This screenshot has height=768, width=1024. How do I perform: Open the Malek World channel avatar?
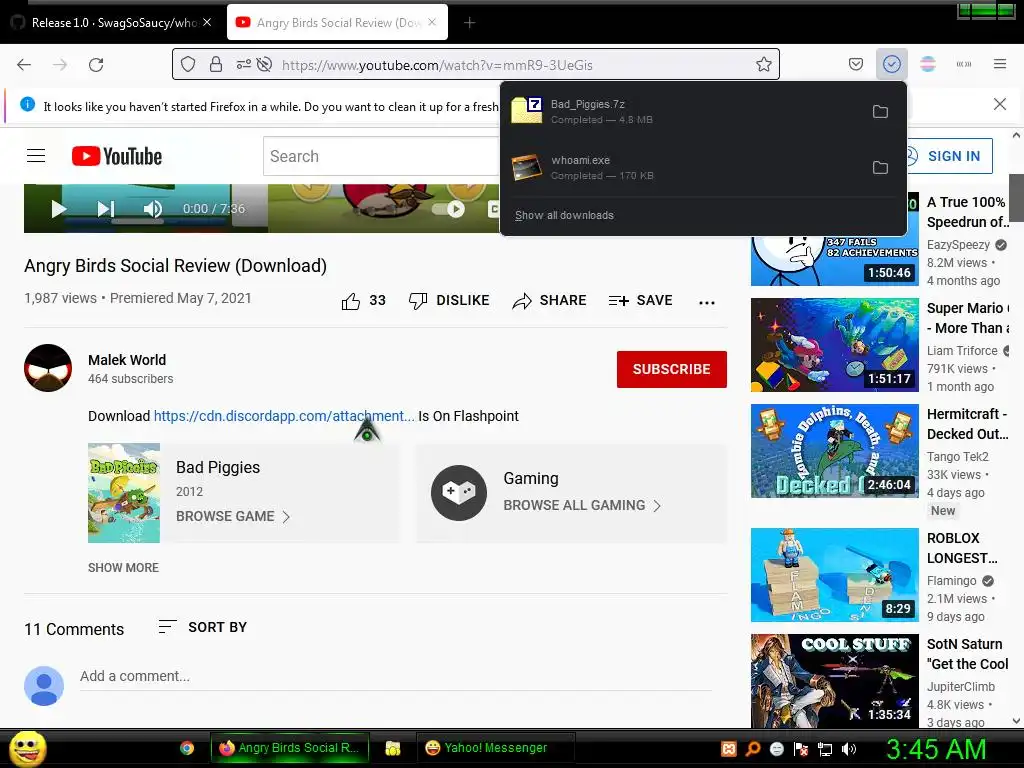point(48,368)
